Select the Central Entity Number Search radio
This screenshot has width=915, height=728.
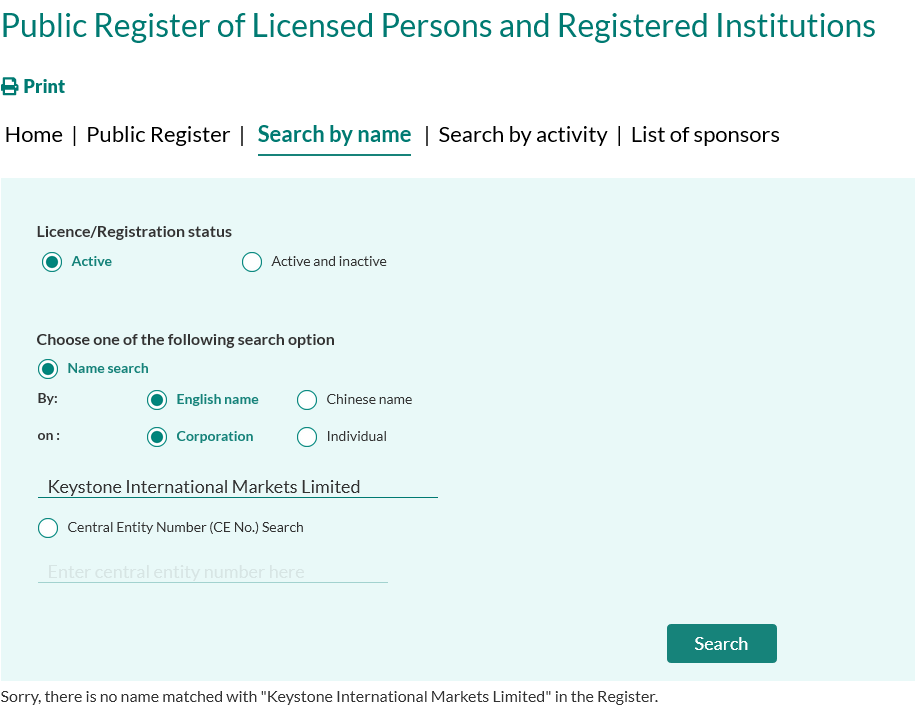click(48, 528)
